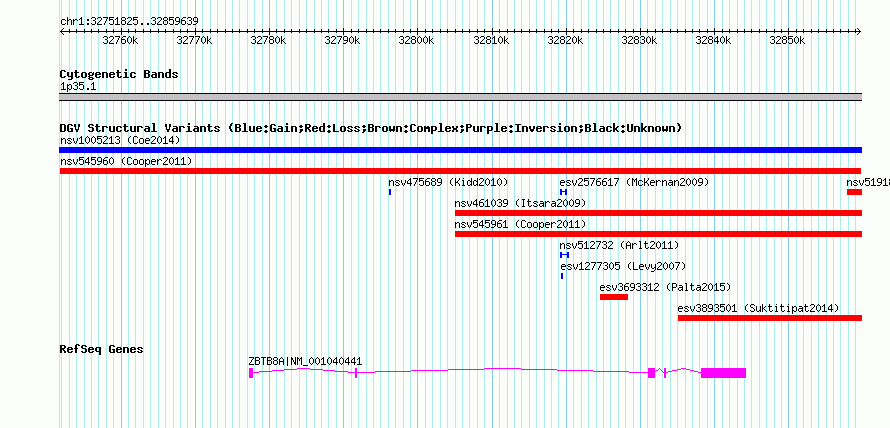This screenshot has width=890, height=428.
Task: Click the RefSeq Genes track title
Action: click(102, 349)
